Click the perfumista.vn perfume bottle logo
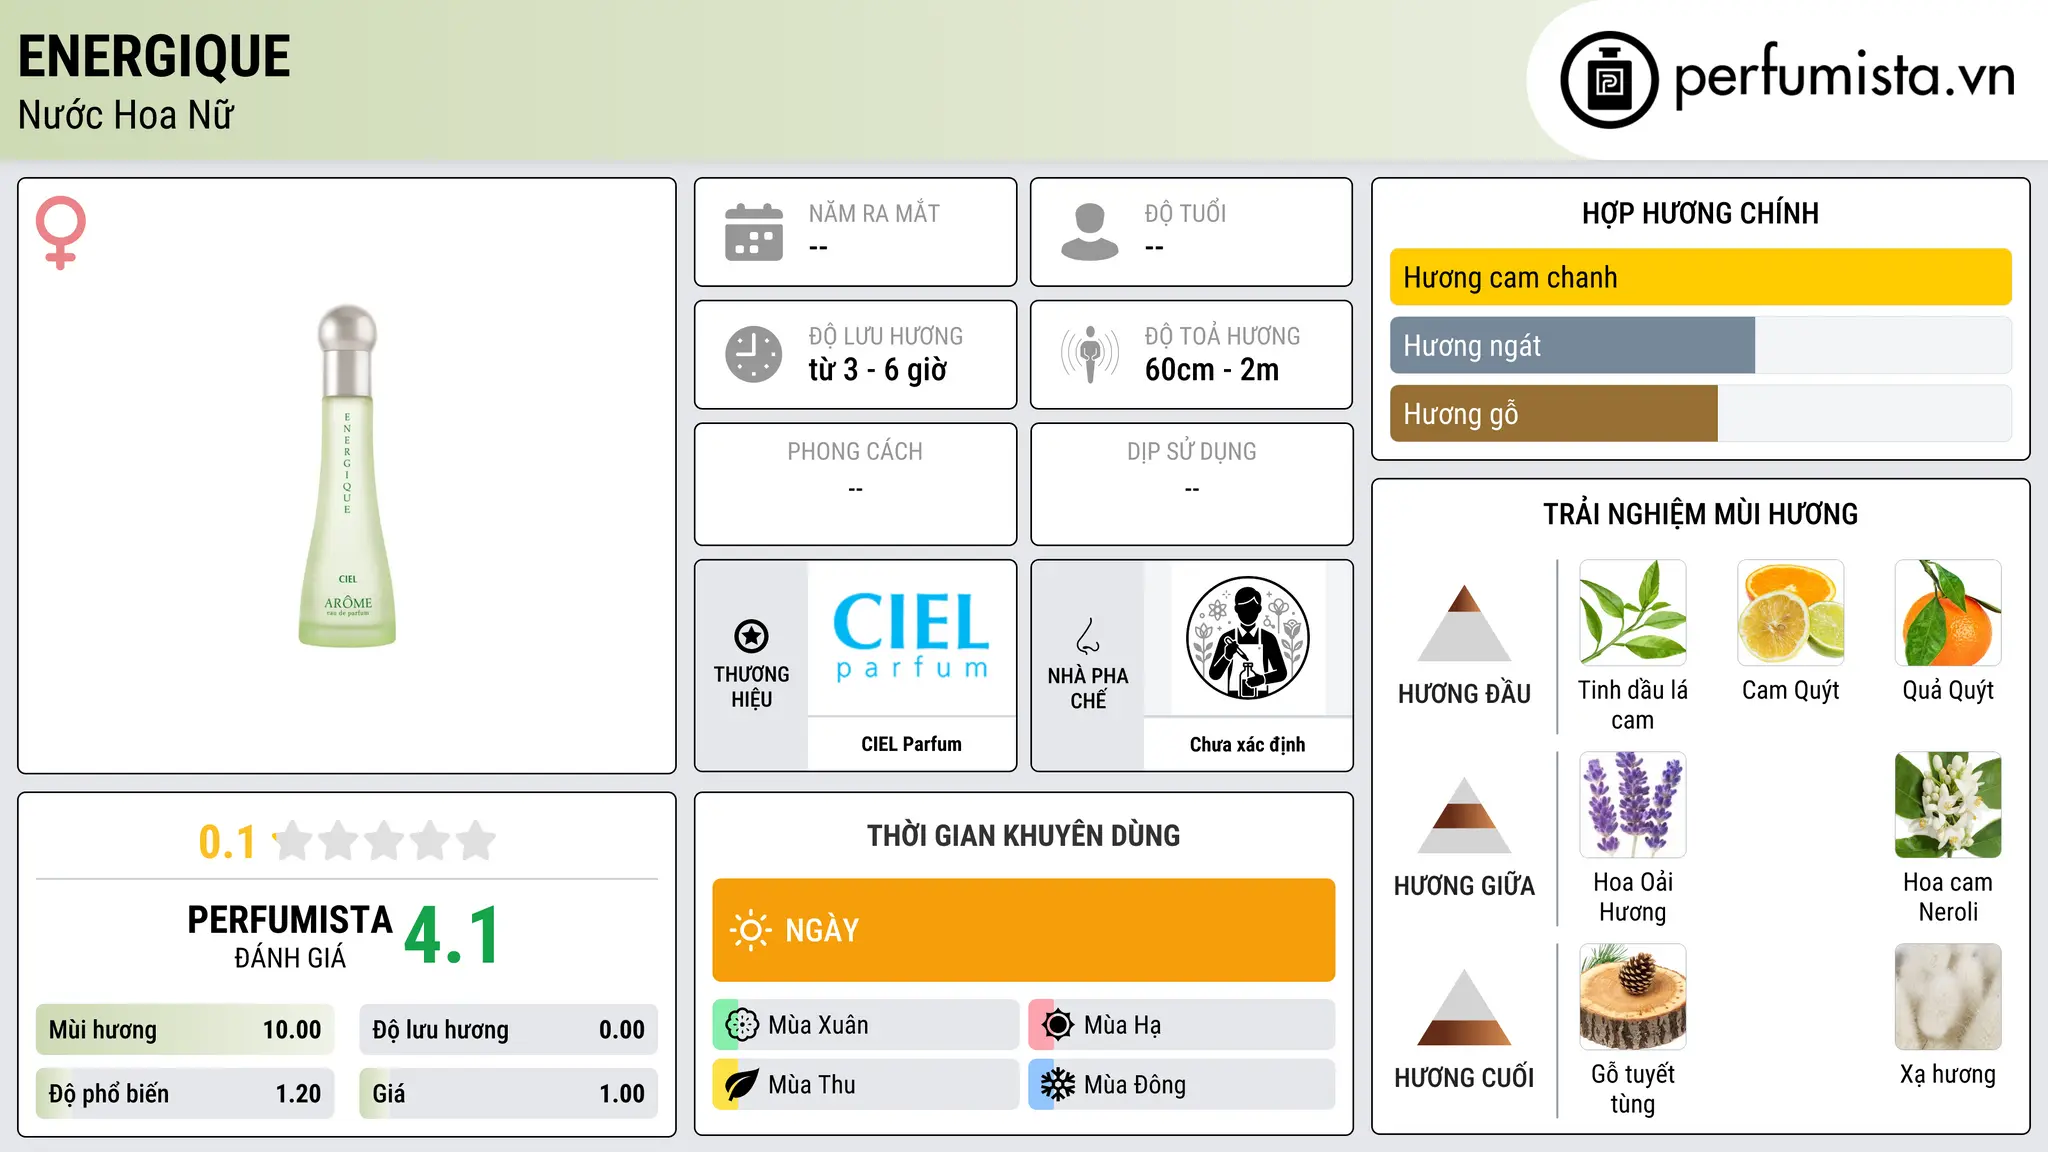Viewport: 2048px width, 1152px height. point(1609,80)
